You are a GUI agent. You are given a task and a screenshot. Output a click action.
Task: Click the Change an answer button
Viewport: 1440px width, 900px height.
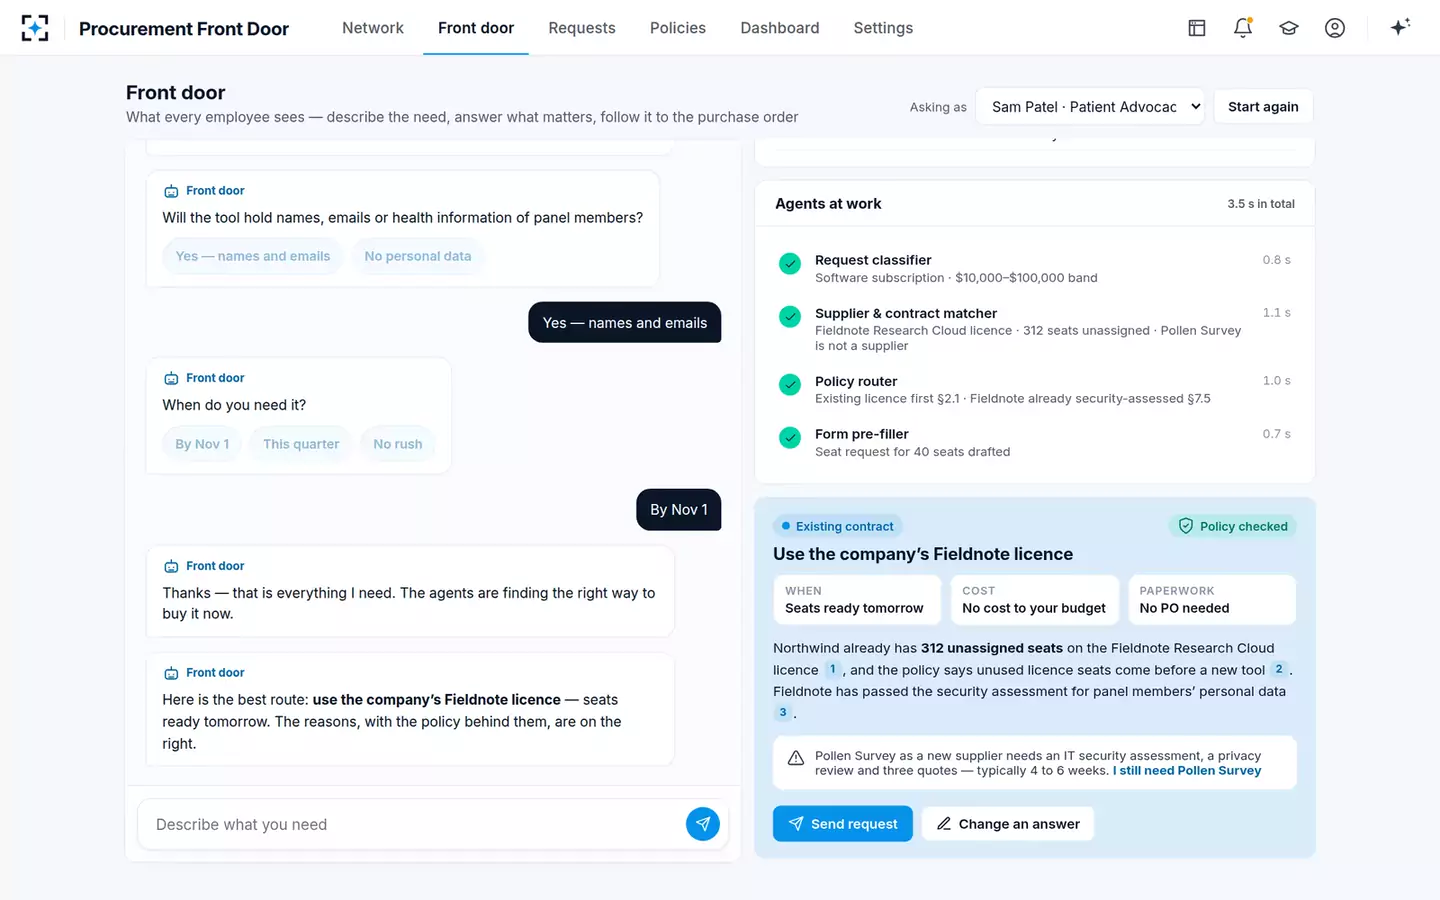[x=1008, y=824]
